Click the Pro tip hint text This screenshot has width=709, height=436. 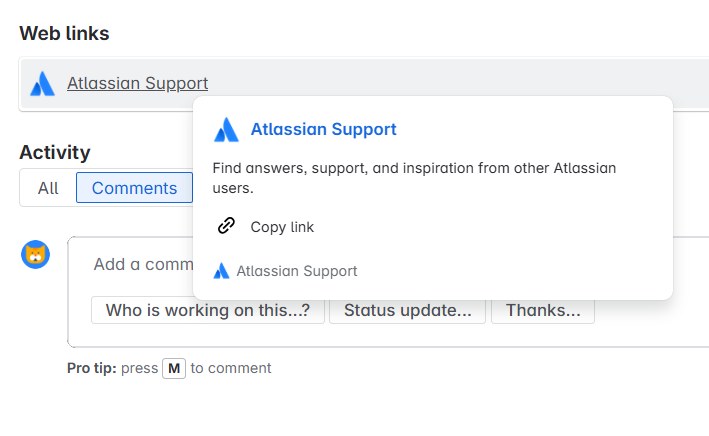click(169, 368)
